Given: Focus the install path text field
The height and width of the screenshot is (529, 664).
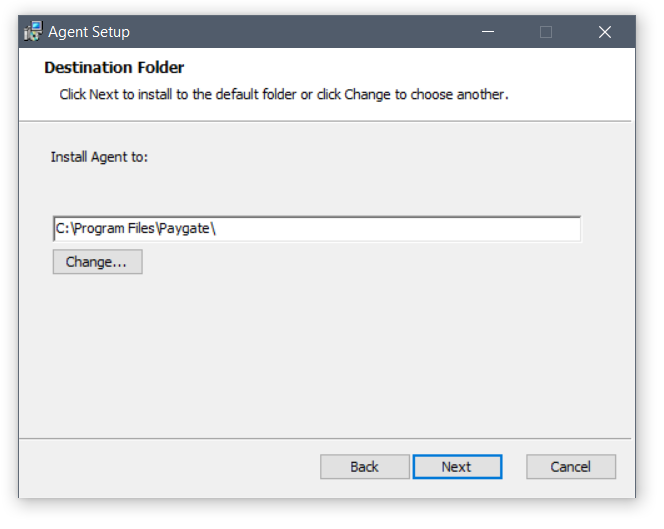Looking at the screenshot, I should click(317, 229).
